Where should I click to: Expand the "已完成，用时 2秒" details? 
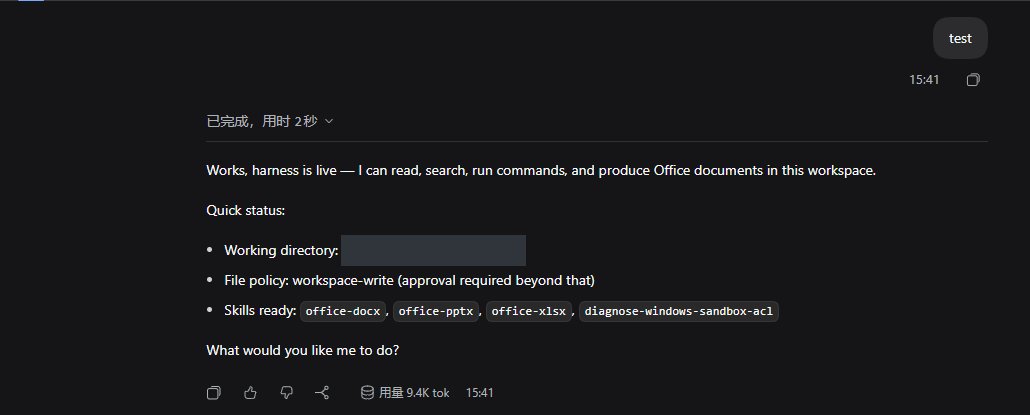click(270, 121)
